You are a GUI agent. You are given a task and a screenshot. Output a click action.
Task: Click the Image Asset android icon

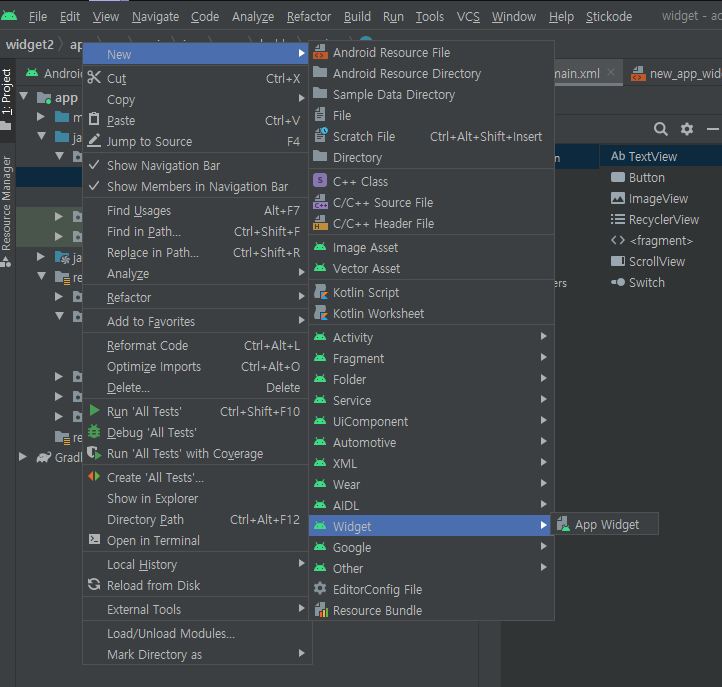pyautogui.click(x=320, y=247)
